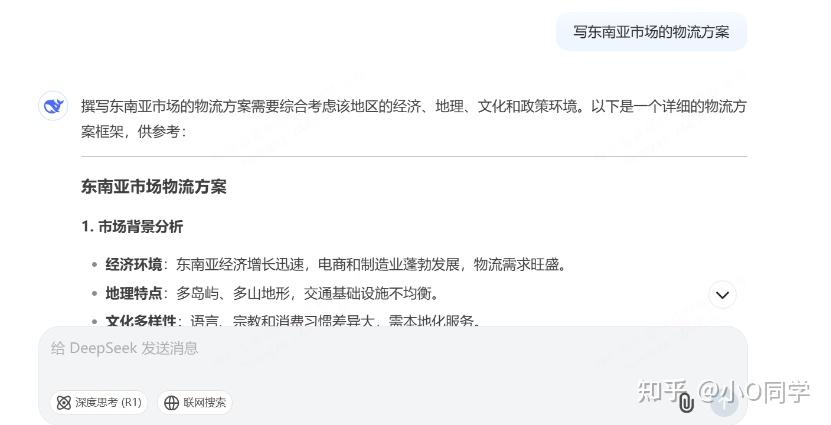Click the globe icon beside 联网搜索
831x425 pixels.
[x=171, y=403]
